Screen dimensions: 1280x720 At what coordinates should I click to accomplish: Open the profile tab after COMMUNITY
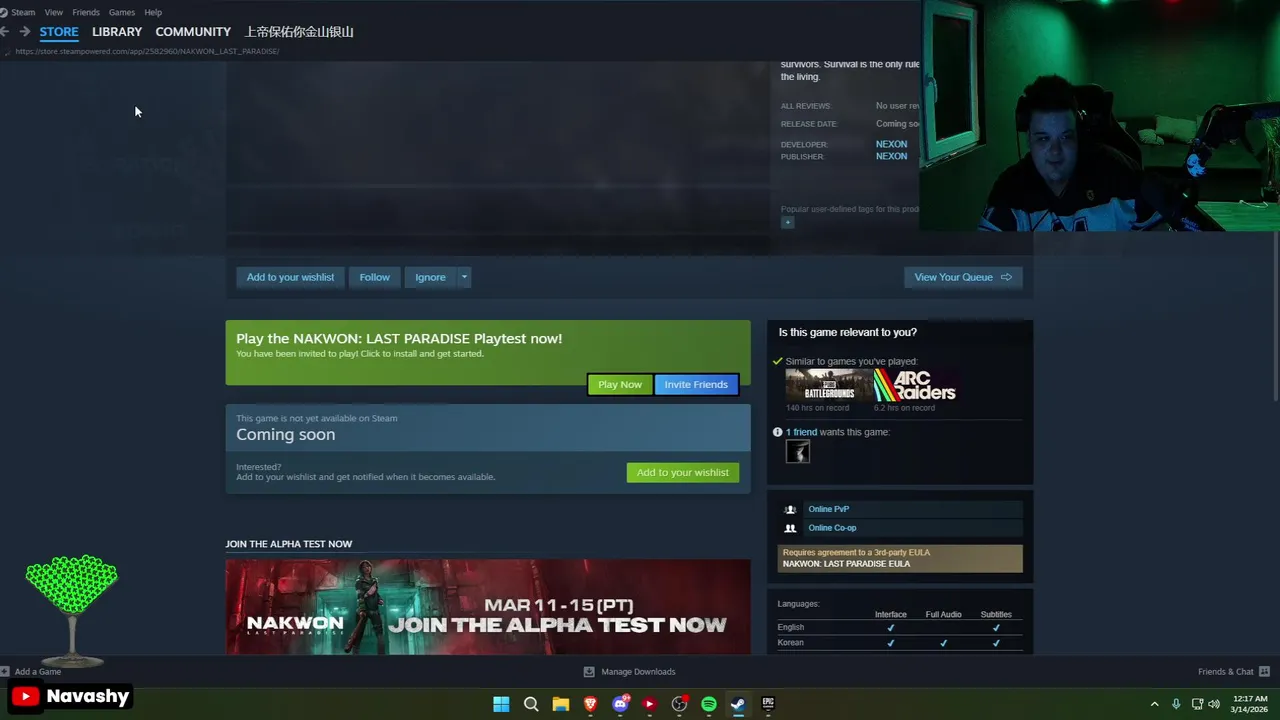299,32
